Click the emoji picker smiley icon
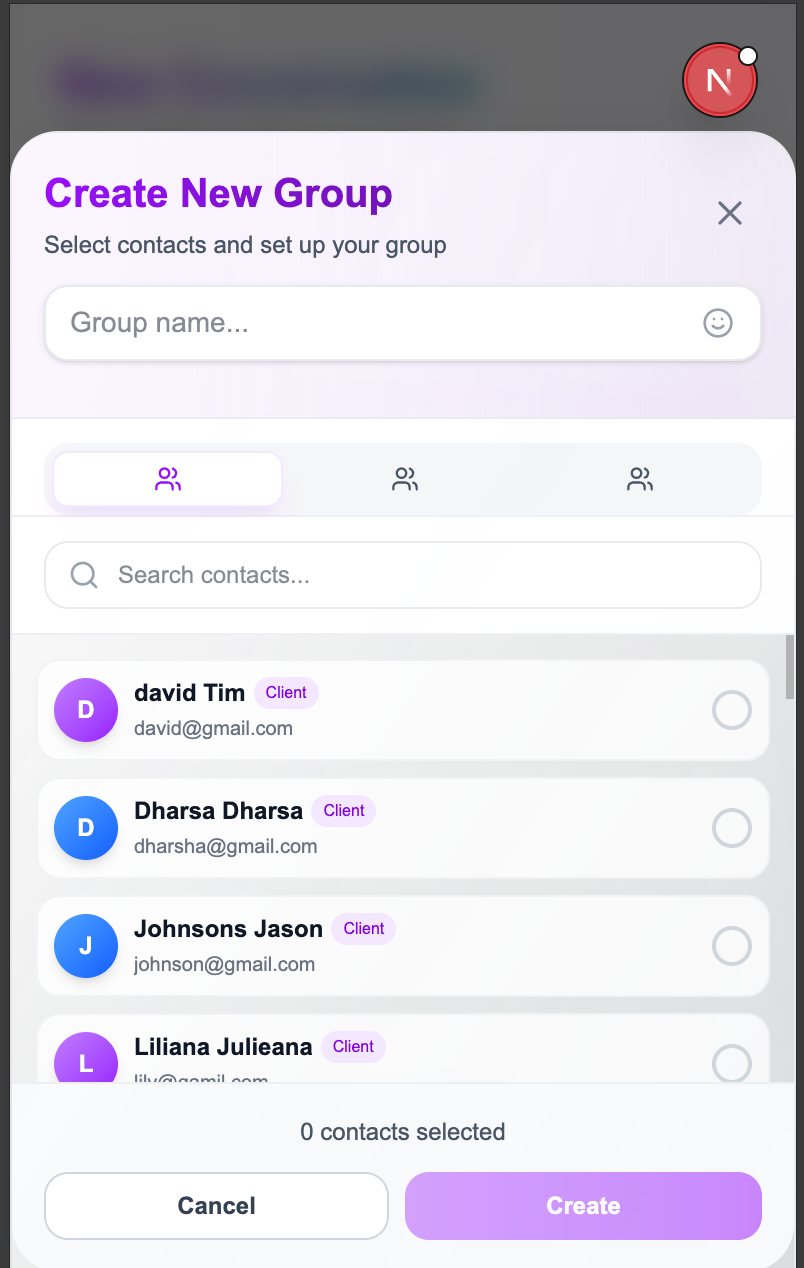 pos(718,323)
